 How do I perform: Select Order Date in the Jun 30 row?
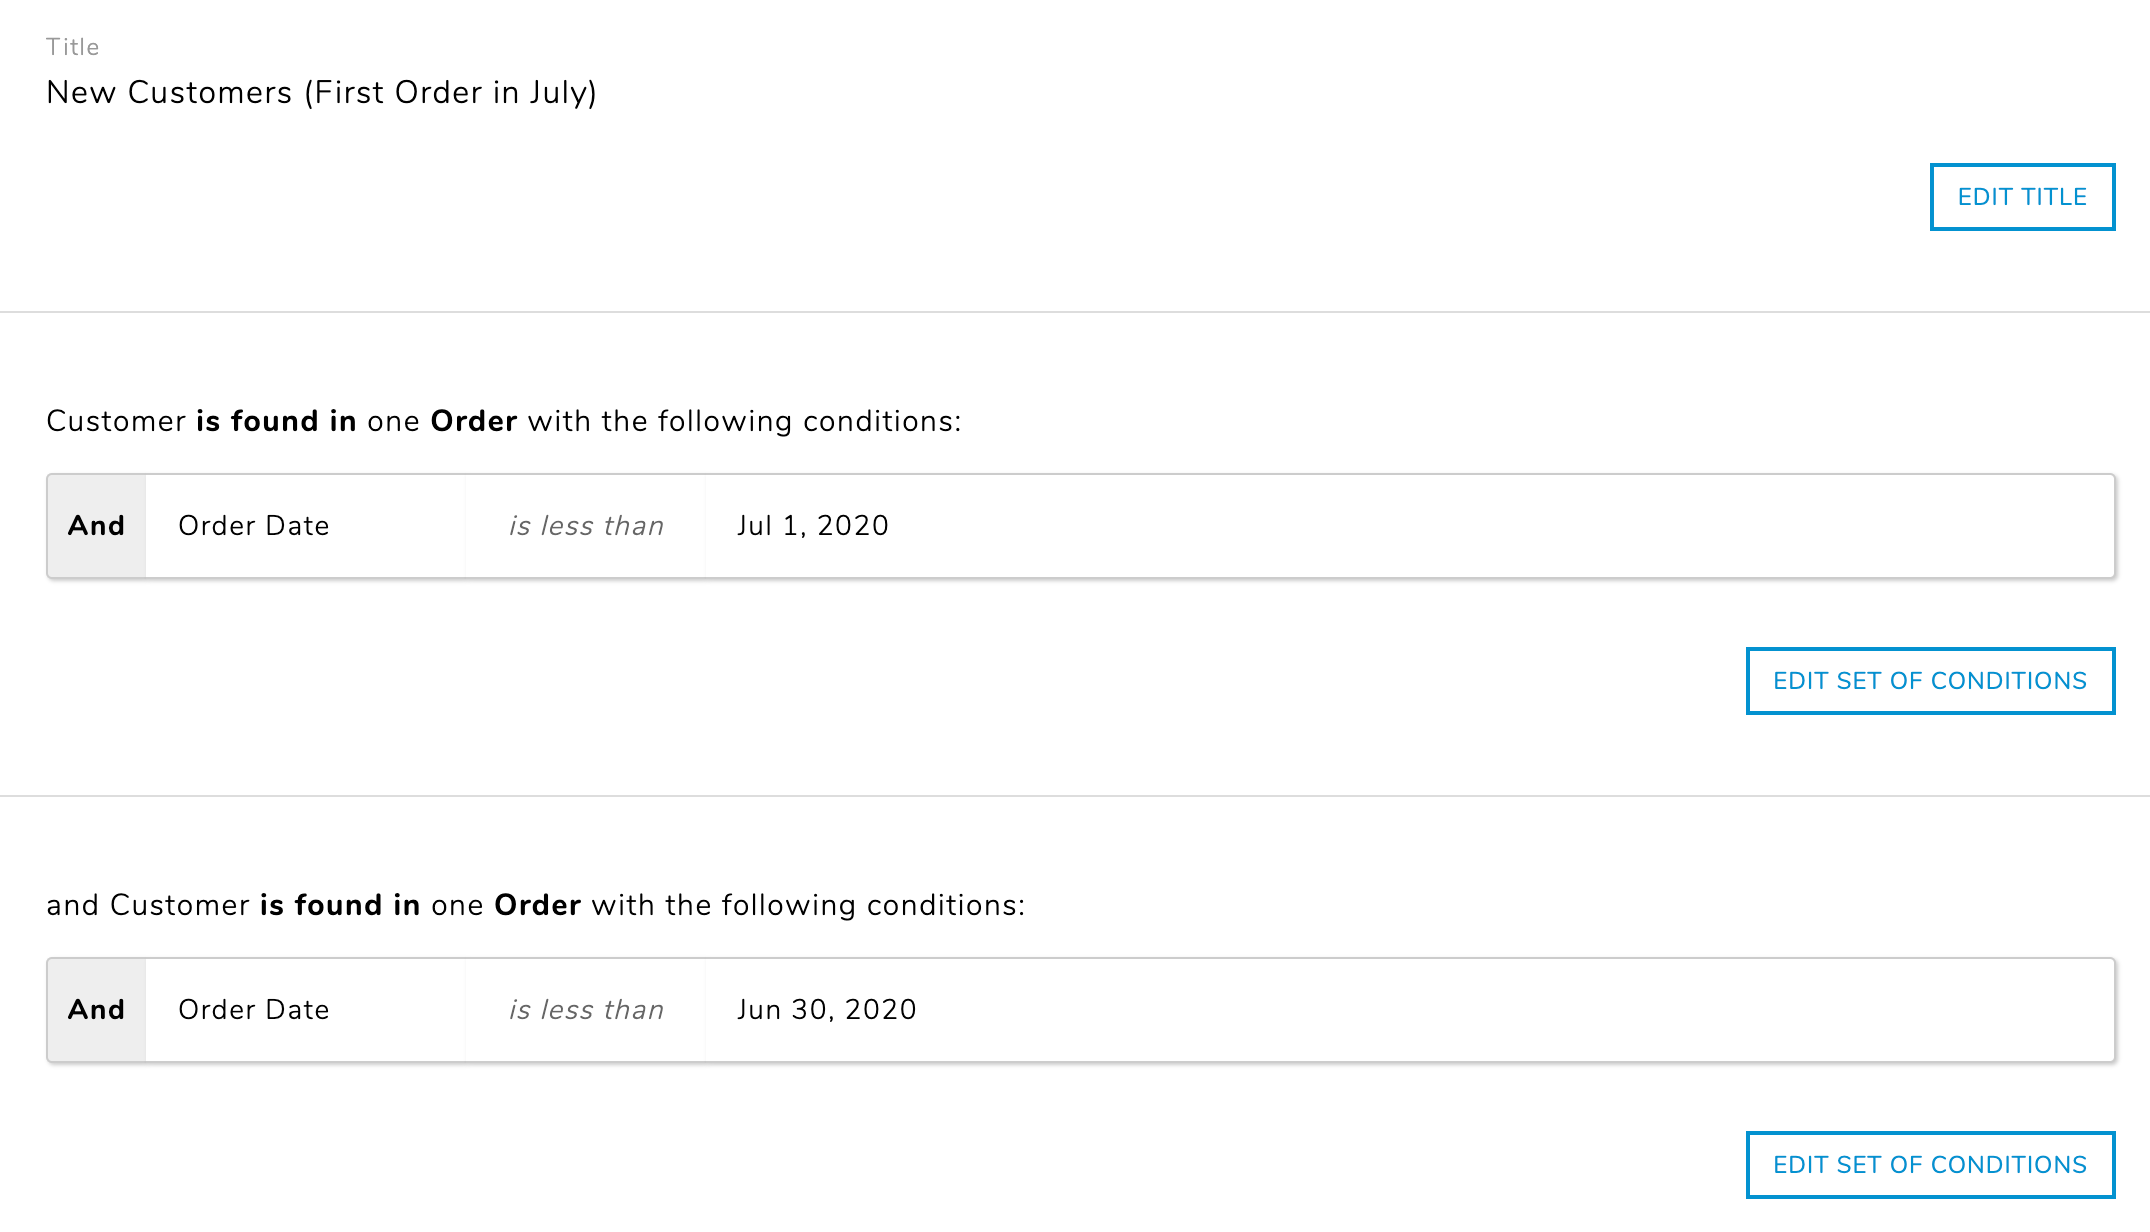click(x=254, y=1010)
